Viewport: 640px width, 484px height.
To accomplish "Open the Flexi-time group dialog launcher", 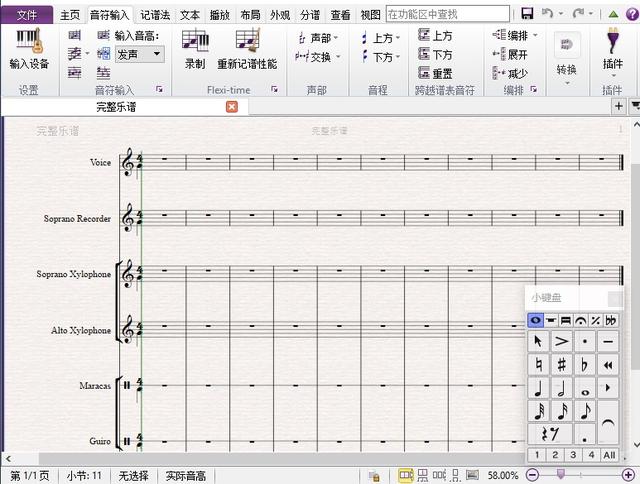I will pyautogui.click(x=274, y=89).
